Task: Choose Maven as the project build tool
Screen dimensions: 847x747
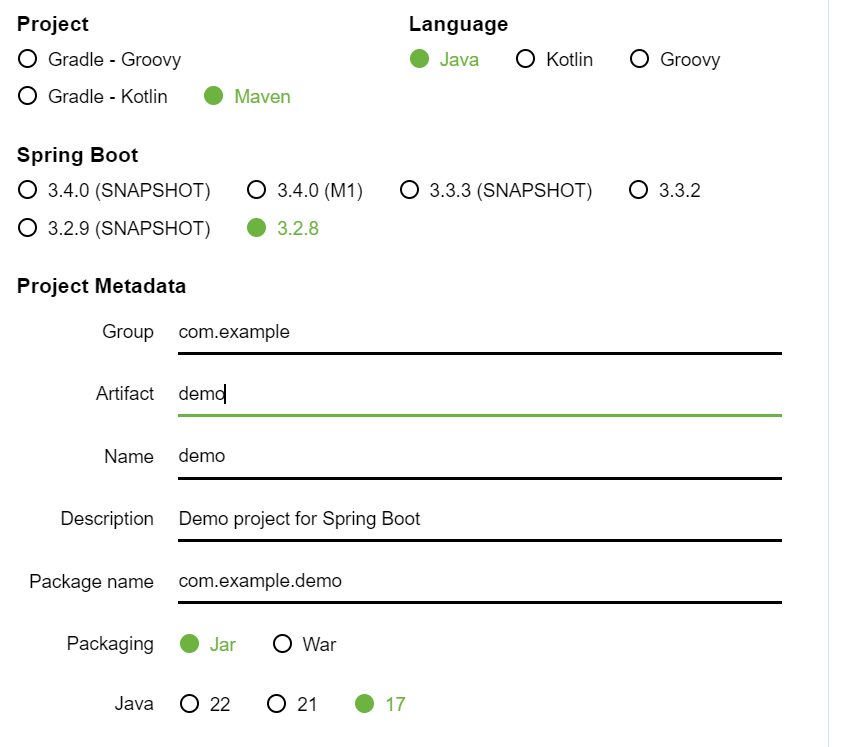Action: [x=213, y=96]
